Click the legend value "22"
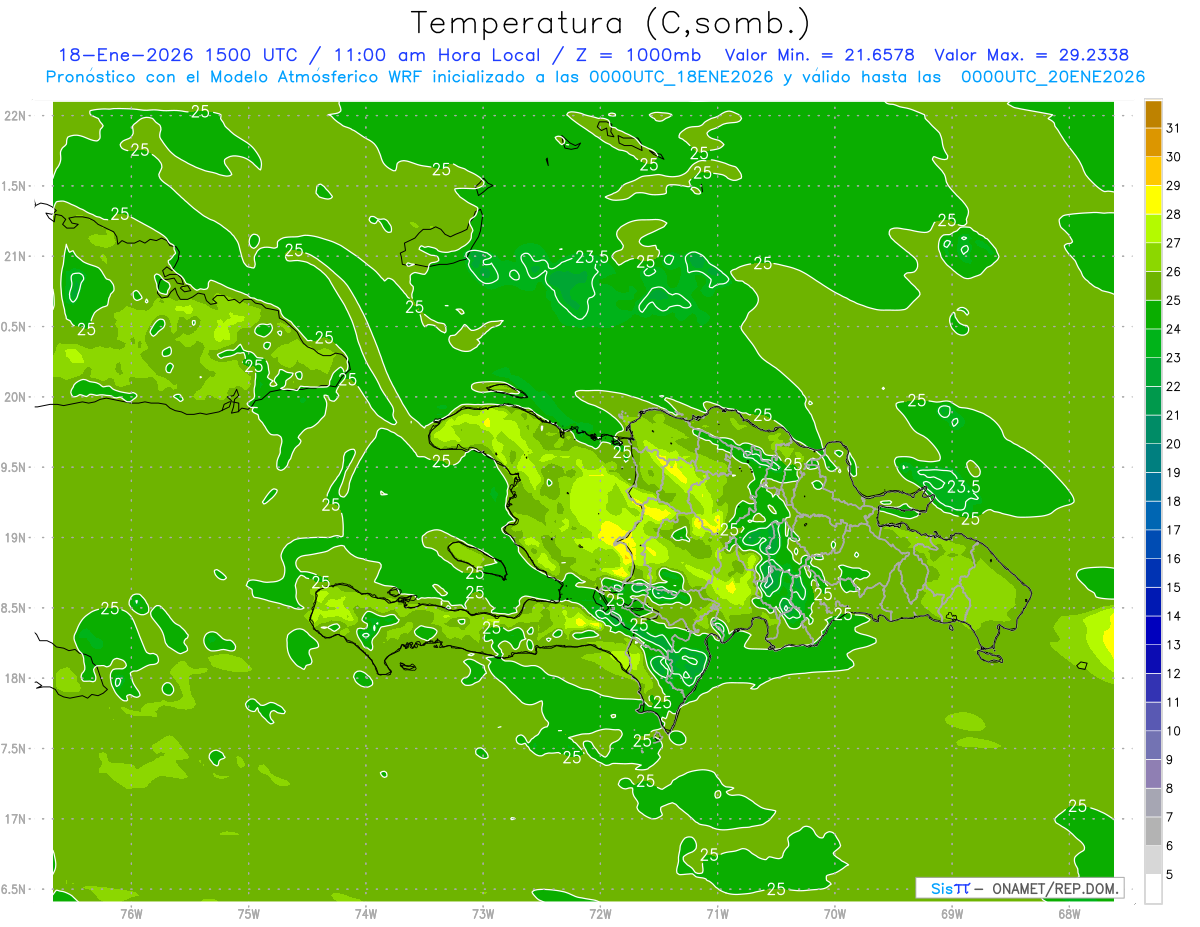1200x927 pixels. [1173, 386]
